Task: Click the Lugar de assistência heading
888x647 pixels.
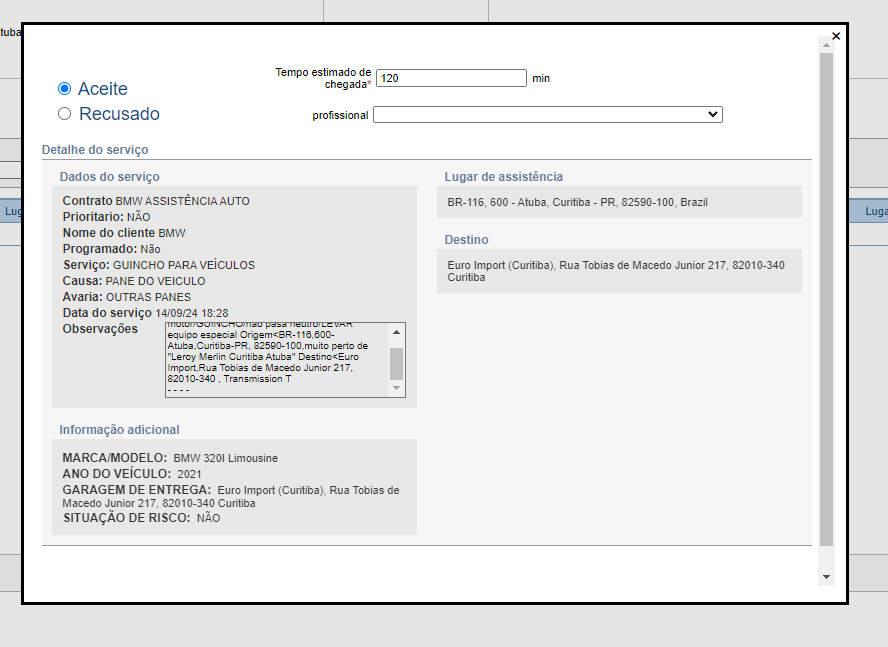Action: (504, 177)
